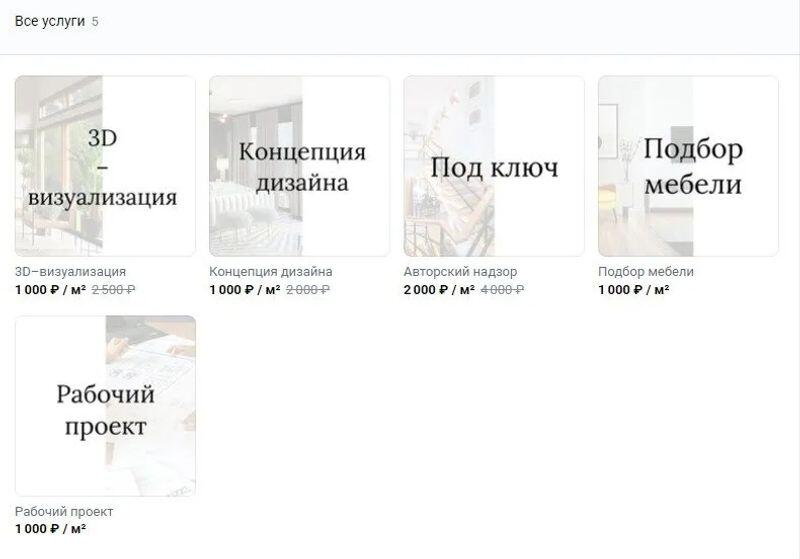Click the Рабочий проект price 1 000 ₽ / м²
Image resolution: width=800 pixels, height=559 pixels.
coord(50,529)
